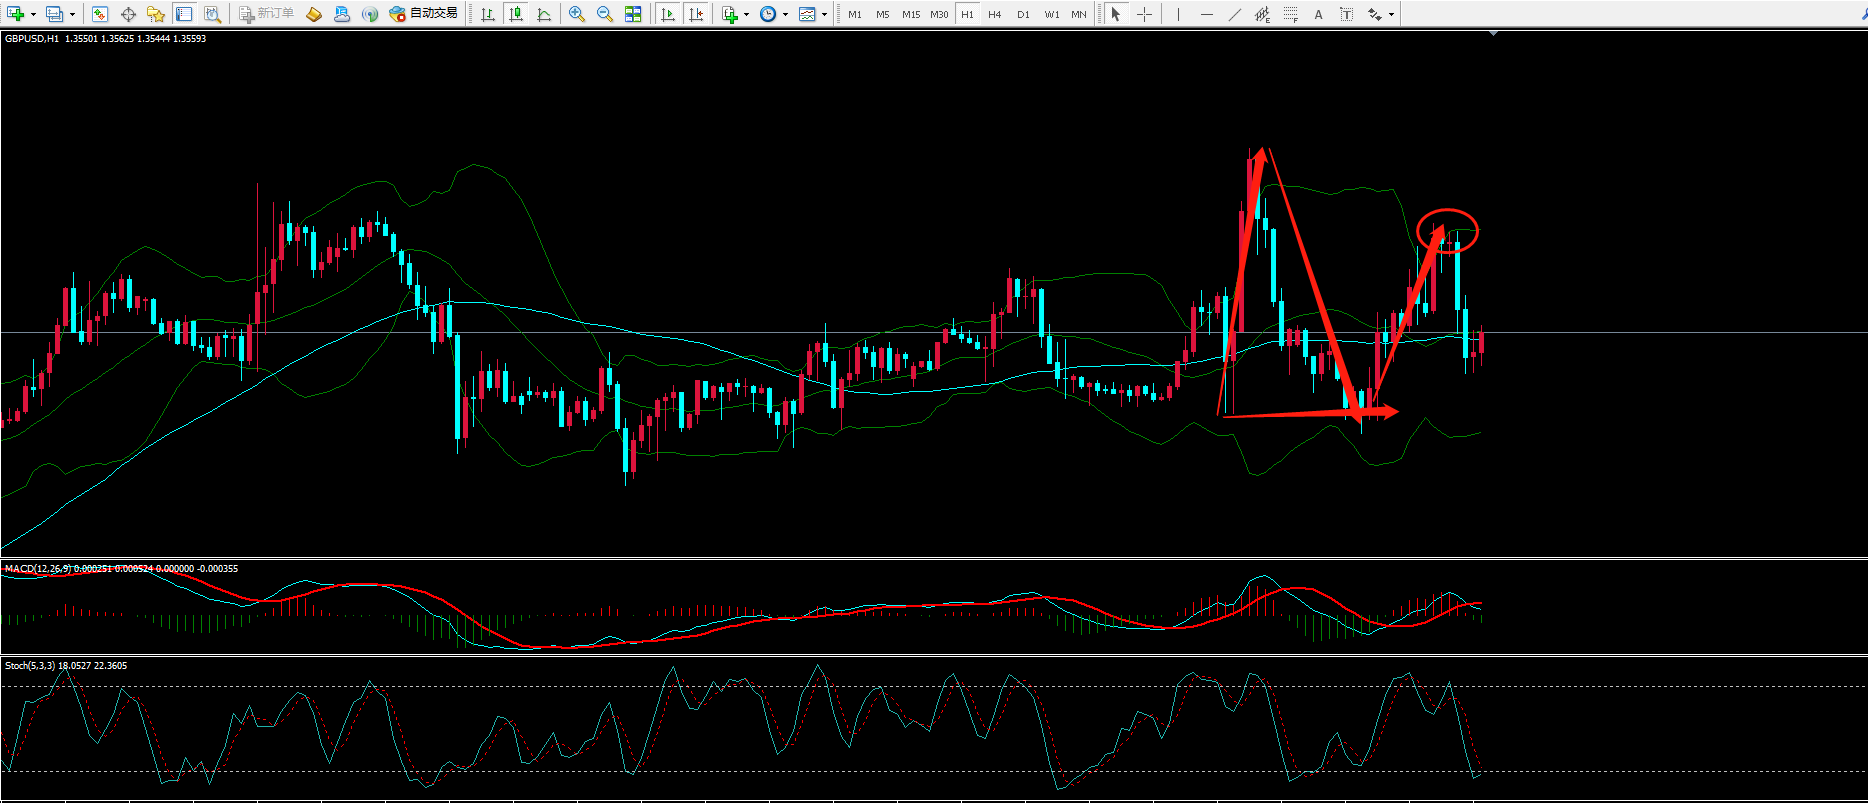1868x803 pixels.
Task: Switch chart to candlestick mode
Action: point(515,14)
